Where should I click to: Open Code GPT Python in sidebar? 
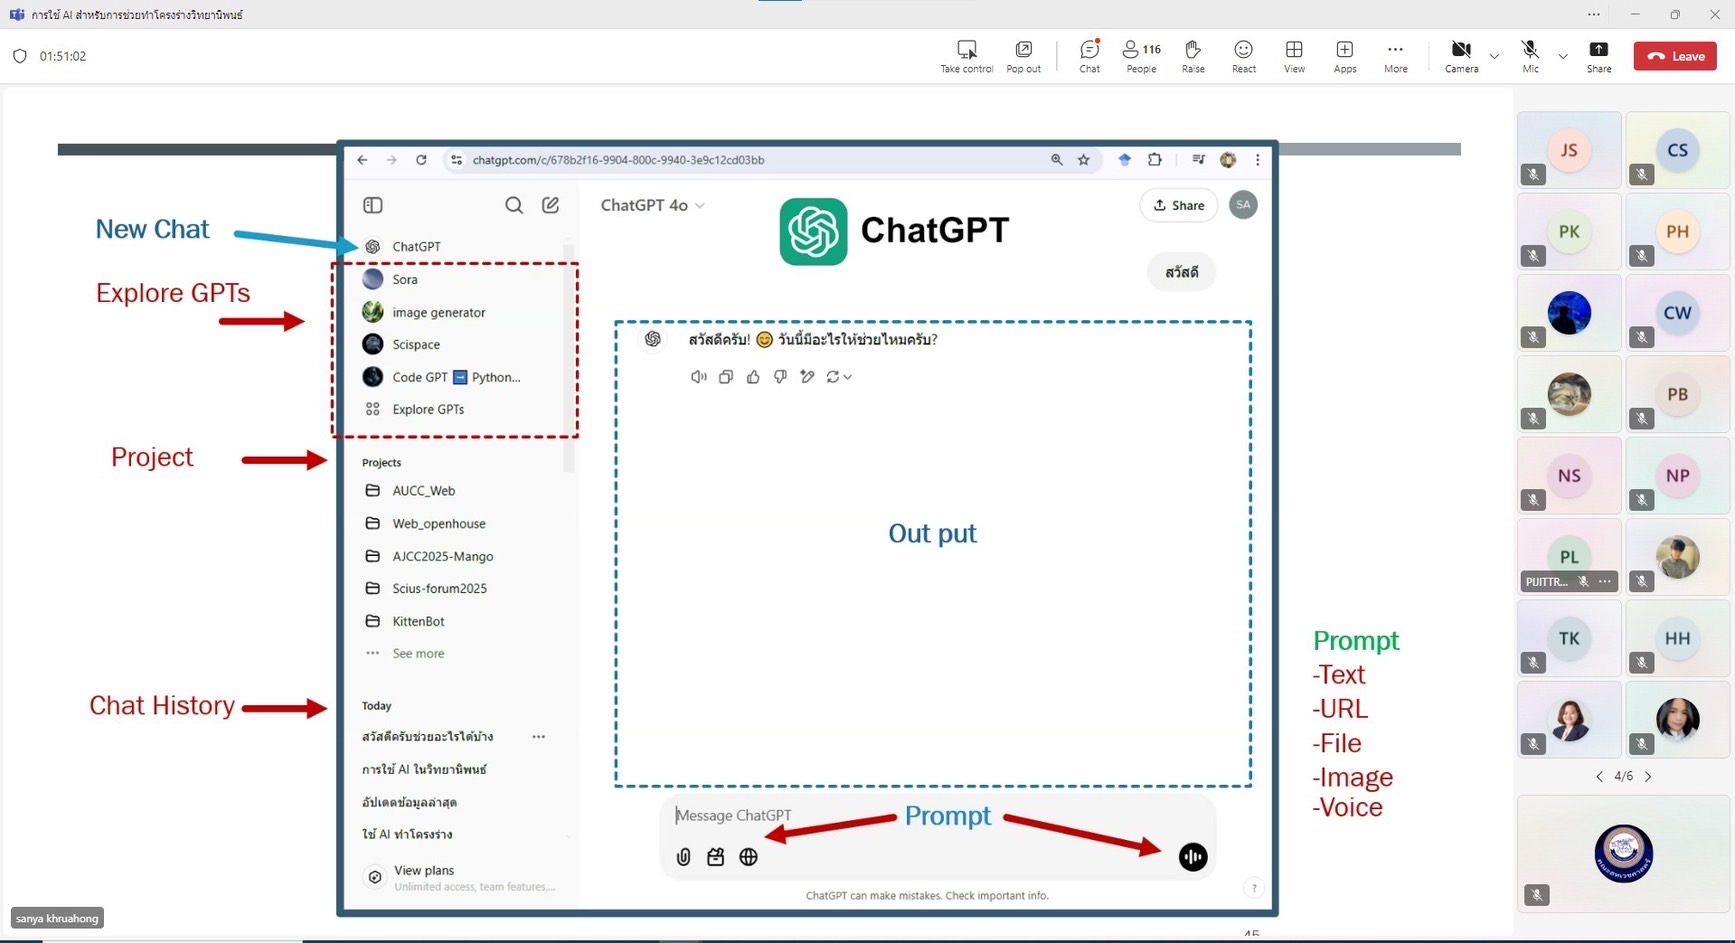pos(456,377)
